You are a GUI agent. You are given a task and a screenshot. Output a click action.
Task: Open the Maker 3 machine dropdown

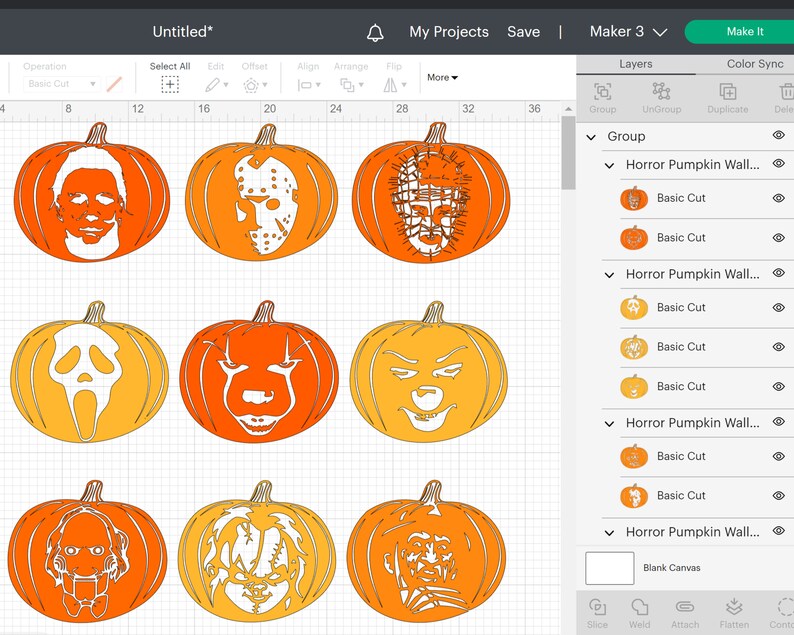628,32
